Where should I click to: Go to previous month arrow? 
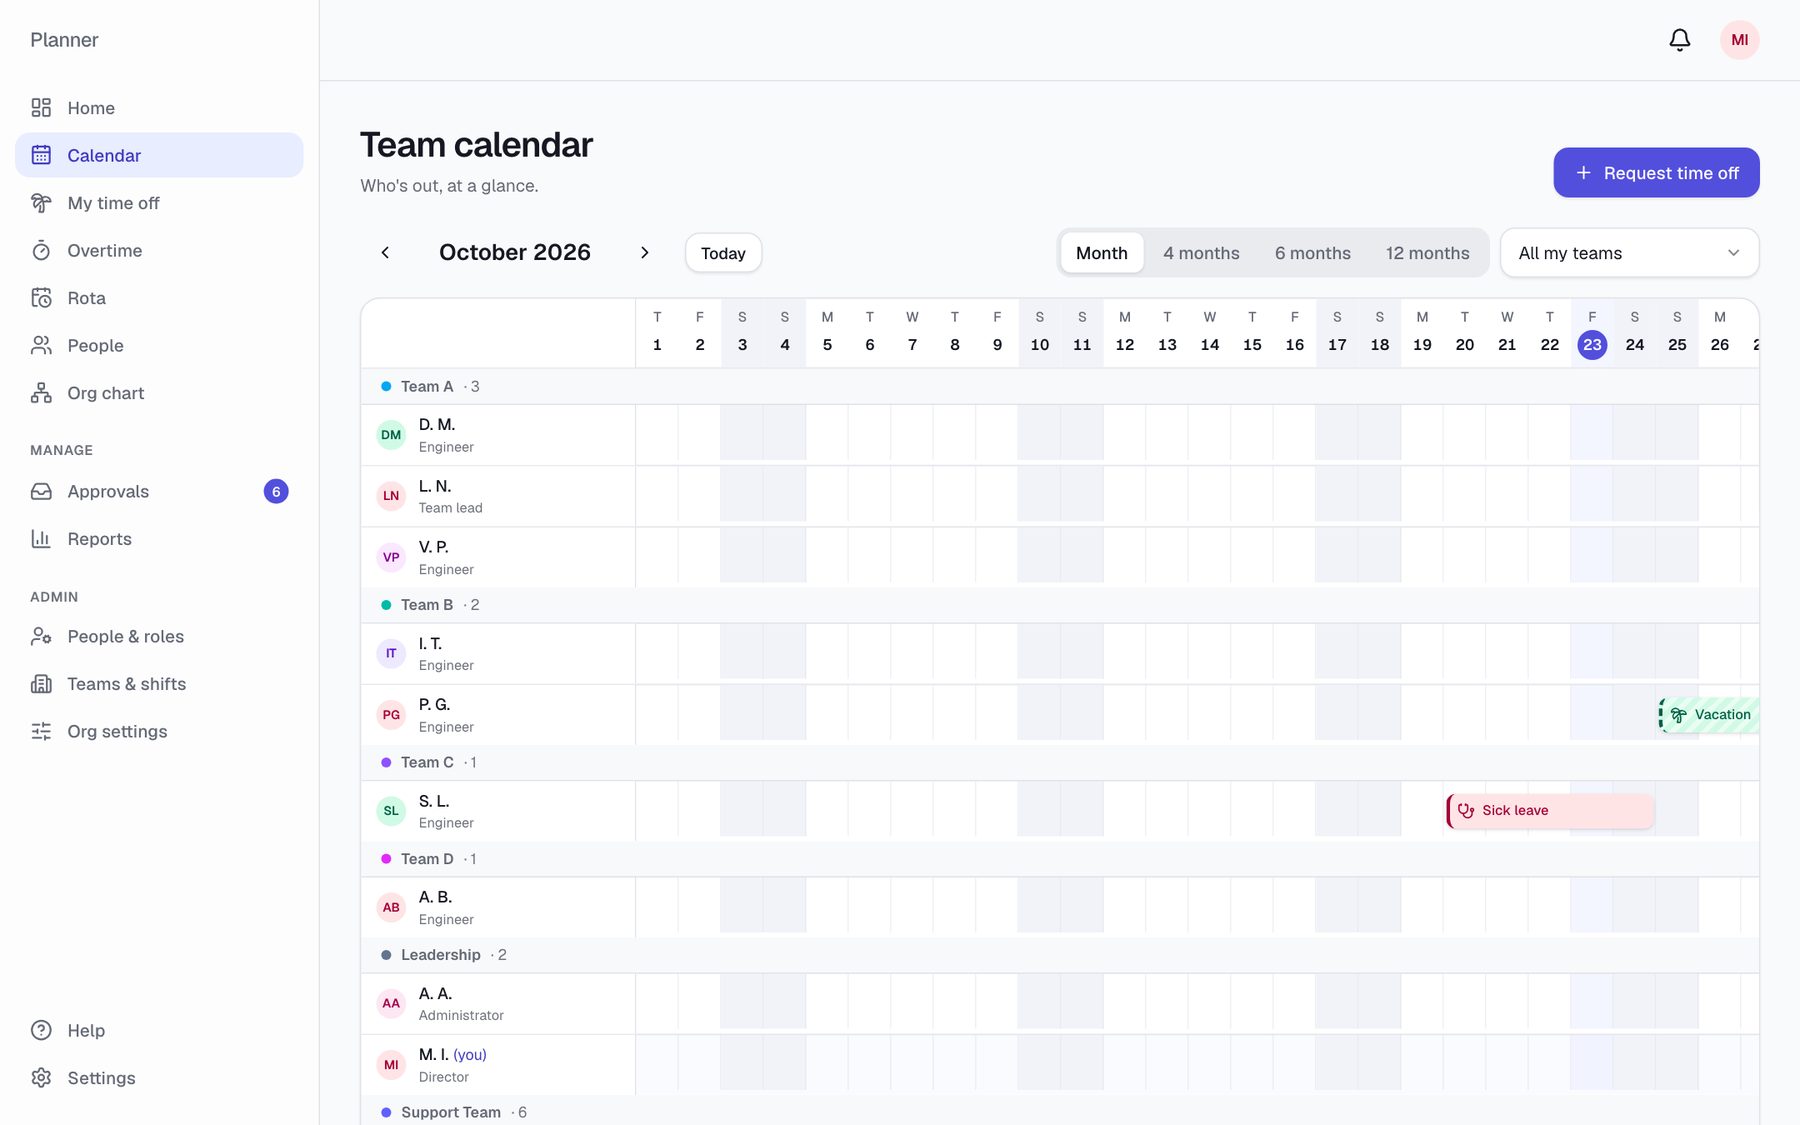tap(385, 253)
